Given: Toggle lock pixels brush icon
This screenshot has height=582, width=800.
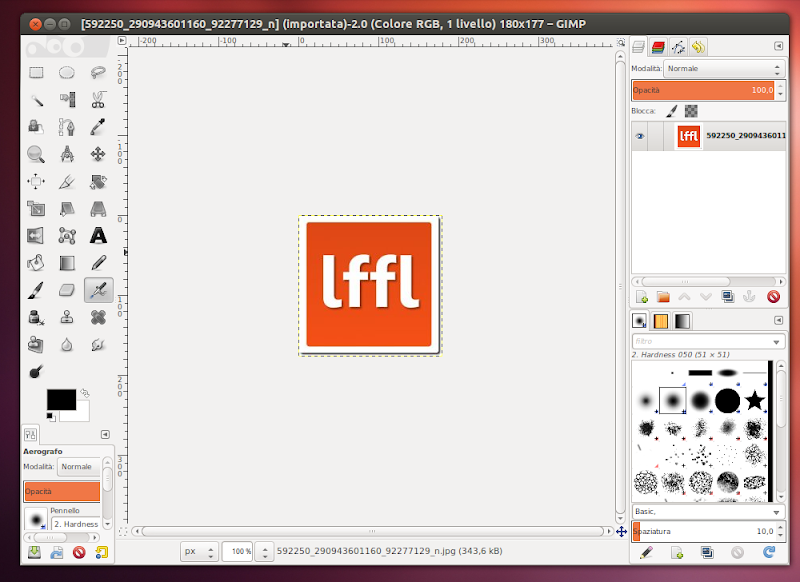Looking at the screenshot, I should 671,111.
